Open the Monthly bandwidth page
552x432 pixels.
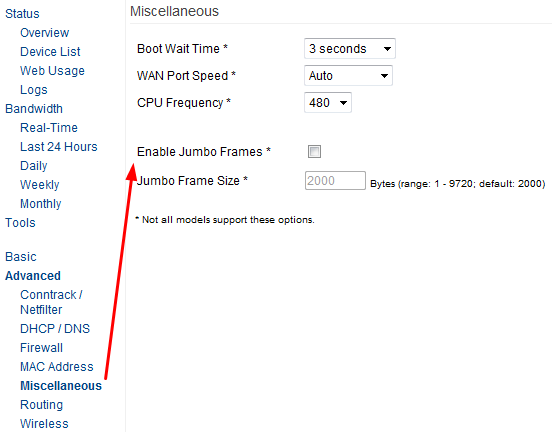[40, 204]
